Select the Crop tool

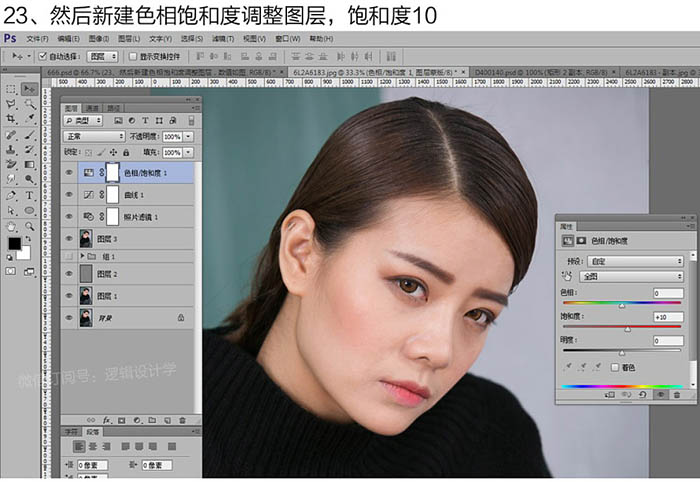(11, 119)
